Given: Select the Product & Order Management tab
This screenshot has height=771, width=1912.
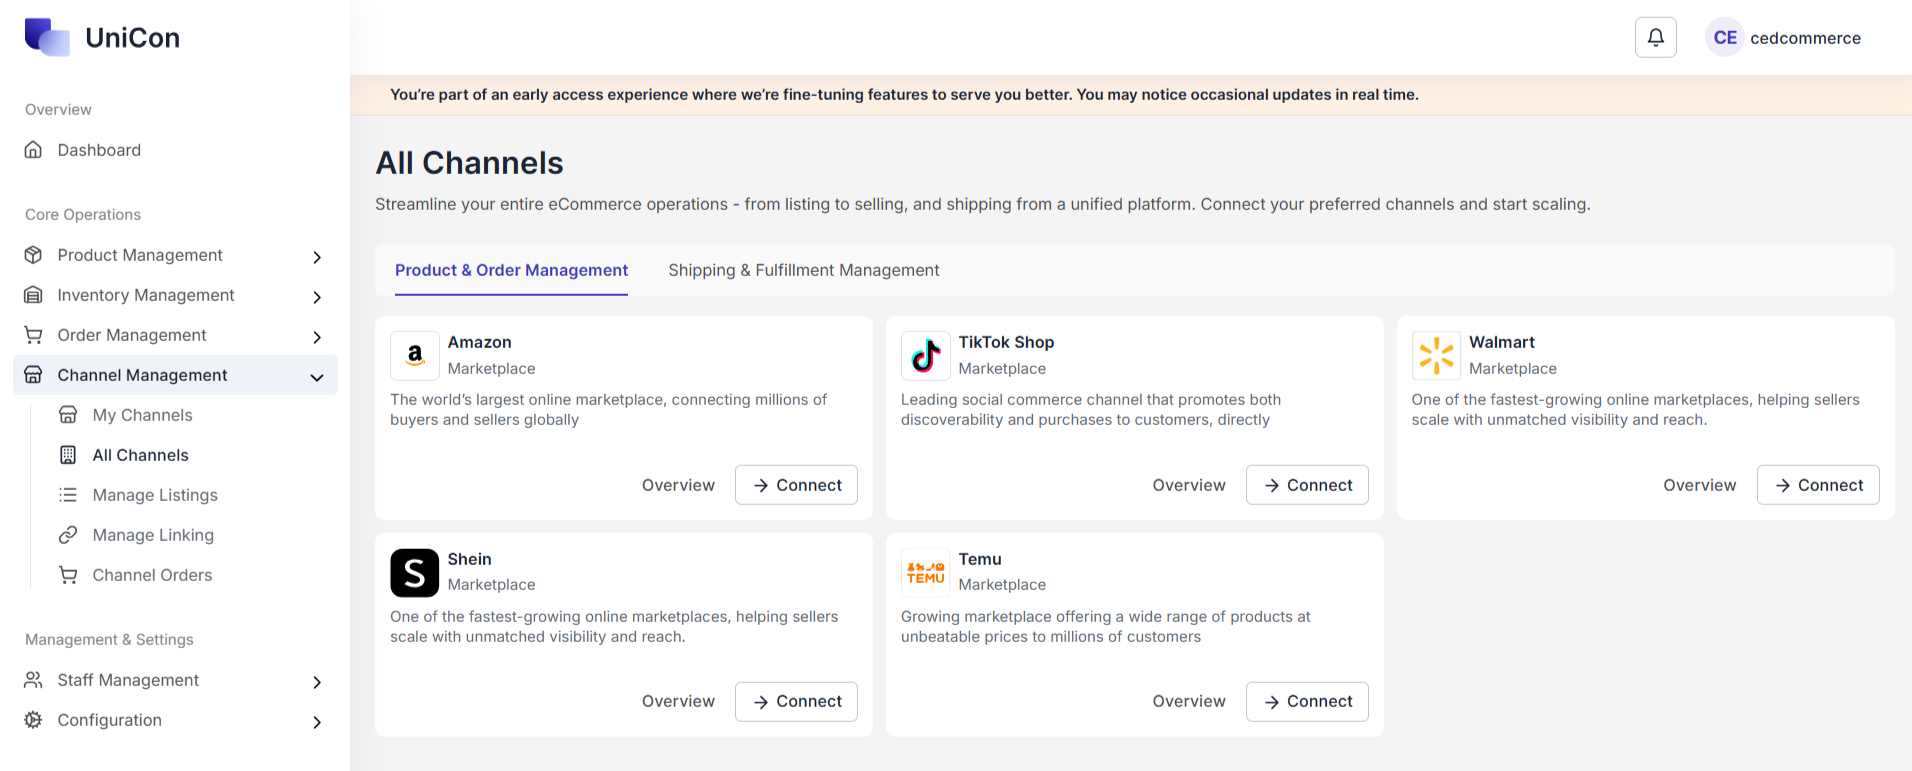Looking at the screenshot, I should click(511, 270).
